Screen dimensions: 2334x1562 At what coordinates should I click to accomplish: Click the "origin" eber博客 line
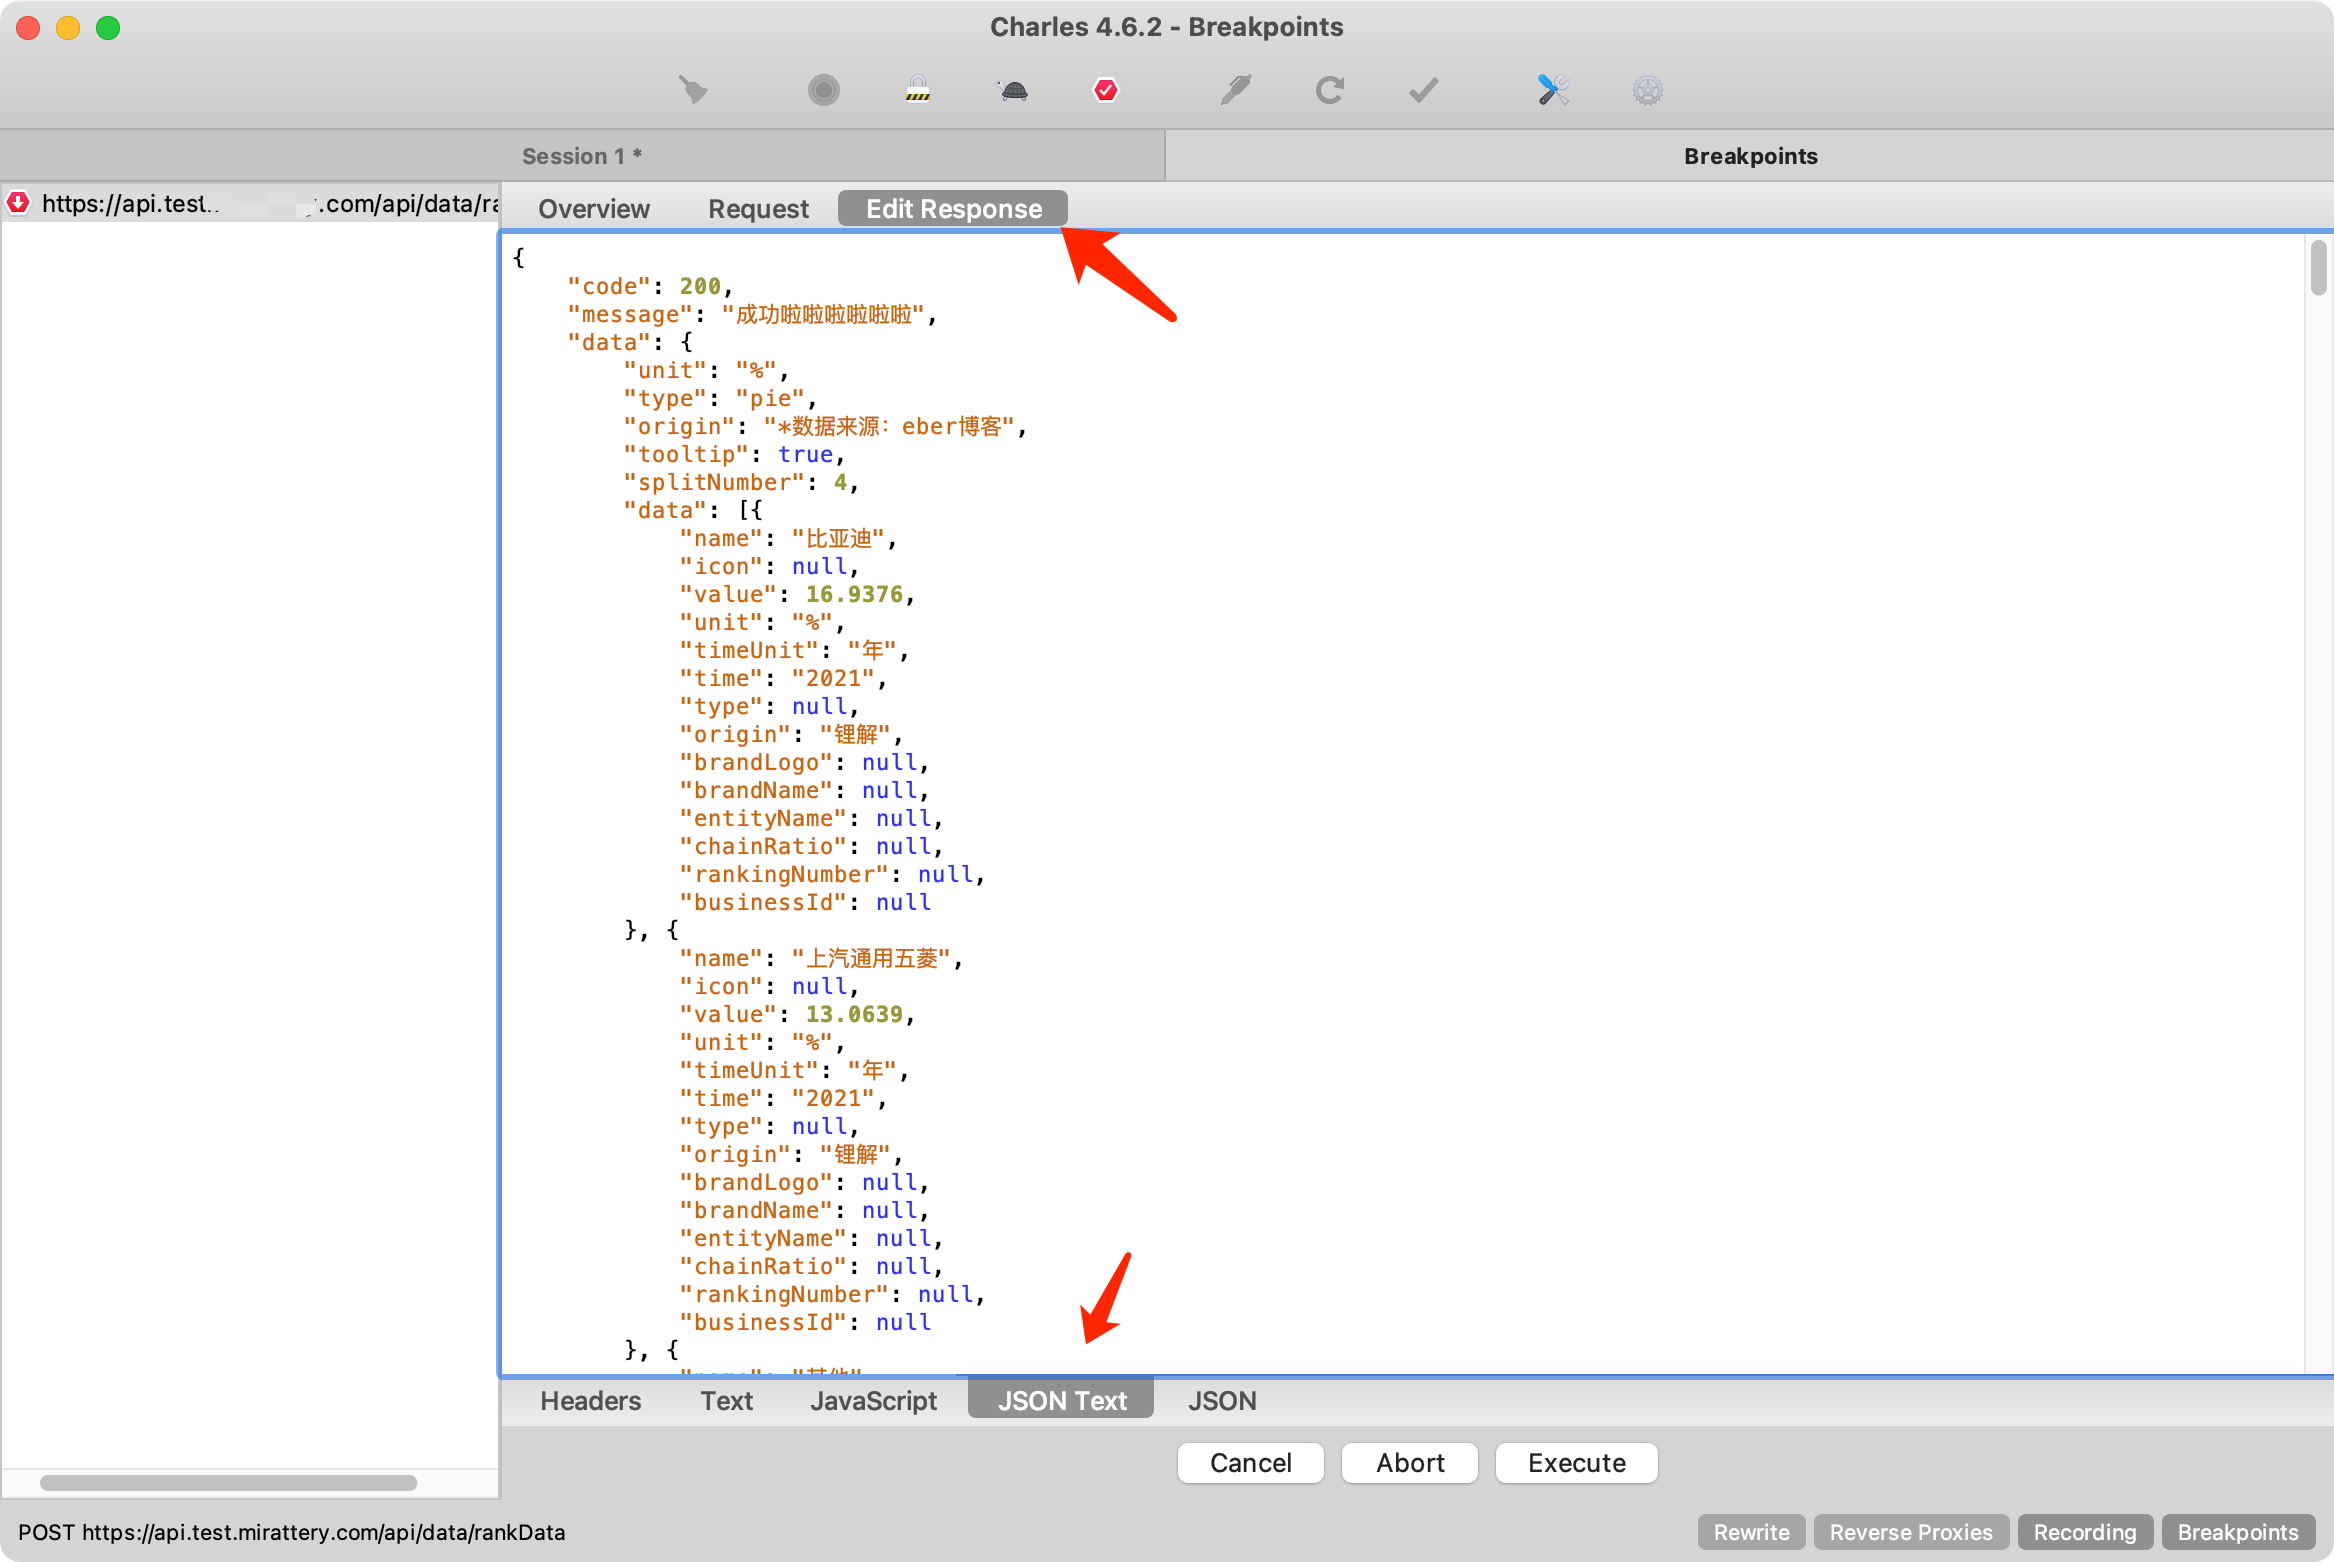(x=825, y=426)
